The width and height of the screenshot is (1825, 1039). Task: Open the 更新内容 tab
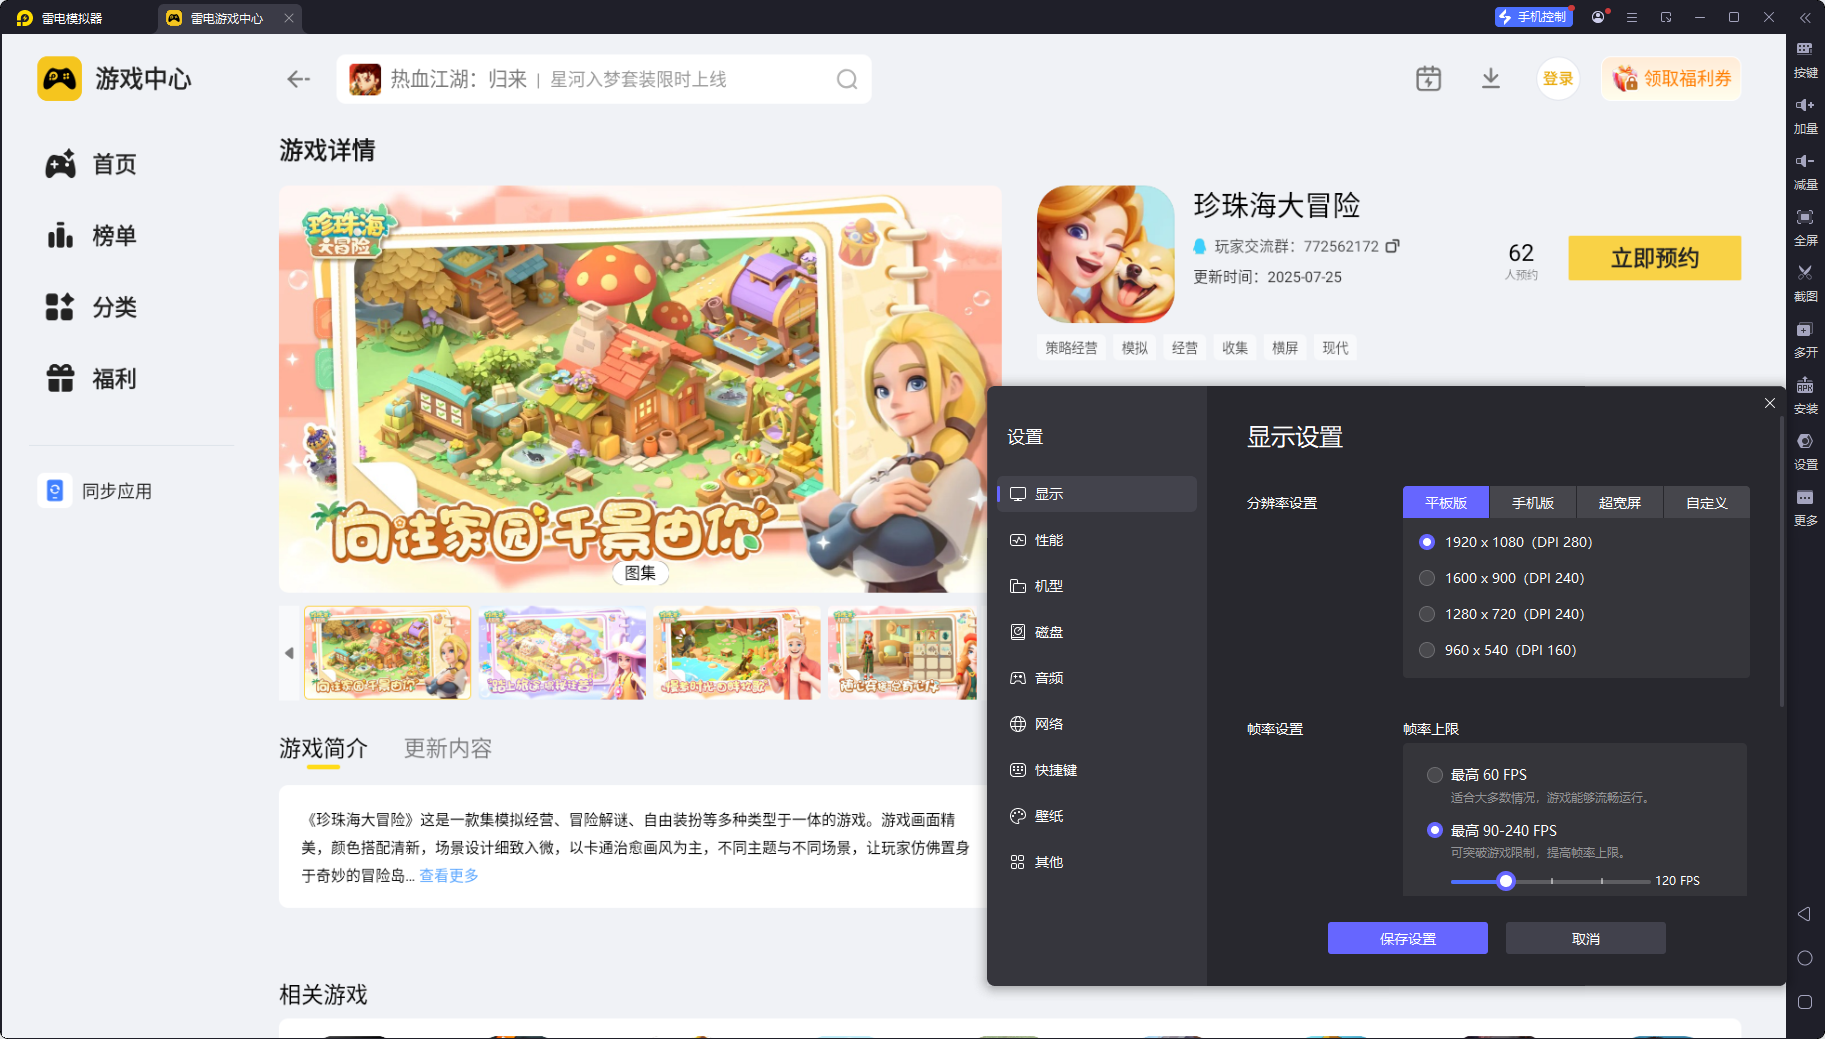pos(447,748)
